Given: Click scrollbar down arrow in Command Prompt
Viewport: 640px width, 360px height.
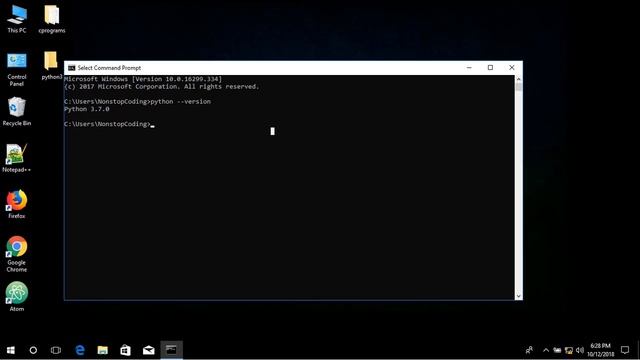Looking at the screenshot, I should coord(519,296).
